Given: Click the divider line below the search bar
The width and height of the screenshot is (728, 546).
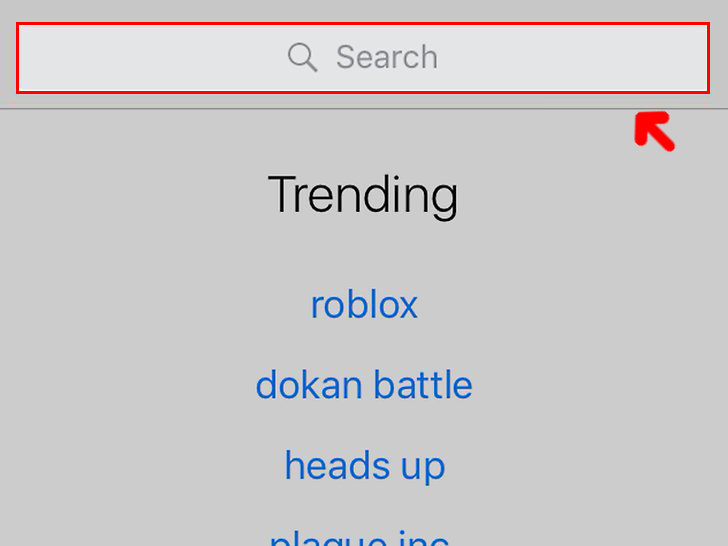Looking at the screenshot, I should (x=364, y=109).
